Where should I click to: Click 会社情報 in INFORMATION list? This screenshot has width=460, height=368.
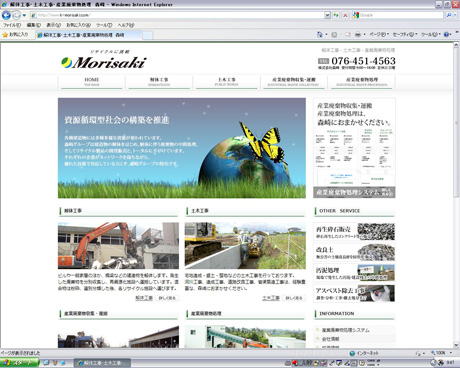click(x=330, y=339)
